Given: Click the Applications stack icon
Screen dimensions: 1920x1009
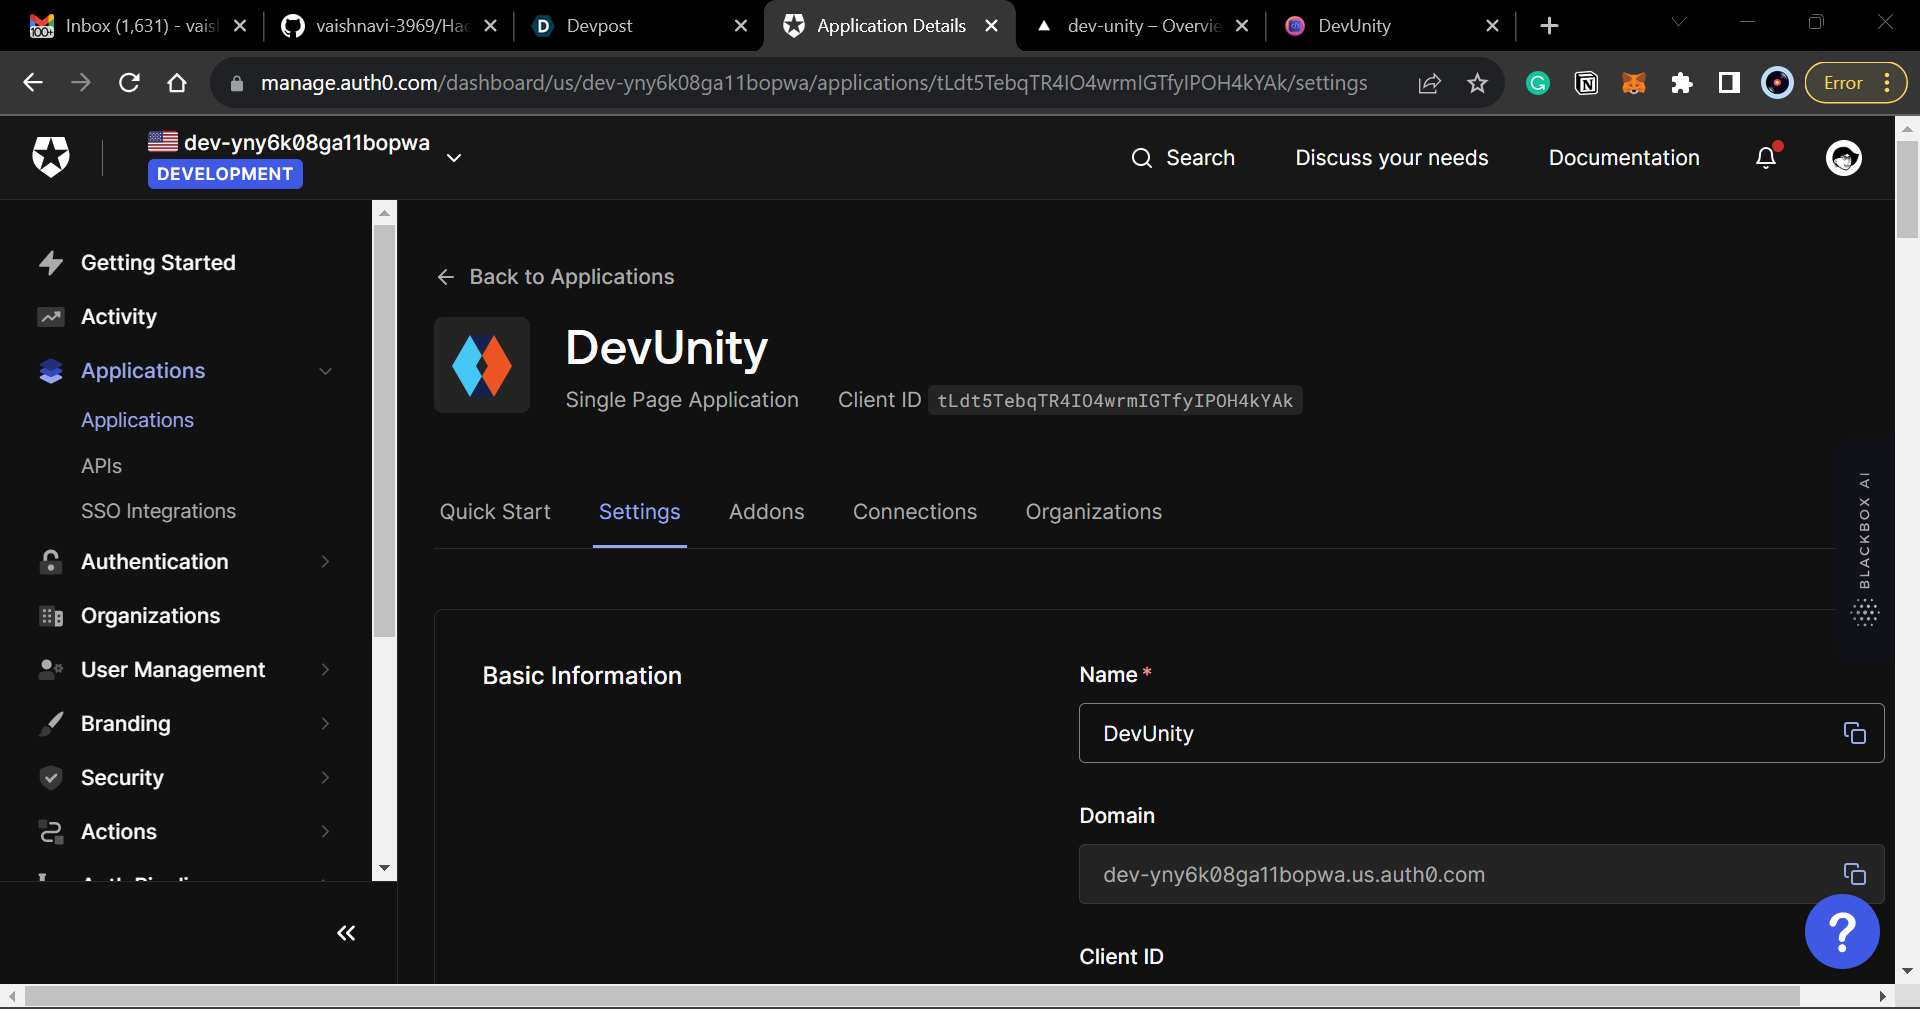Looking at the screenshot, I should tap(51, 371).
